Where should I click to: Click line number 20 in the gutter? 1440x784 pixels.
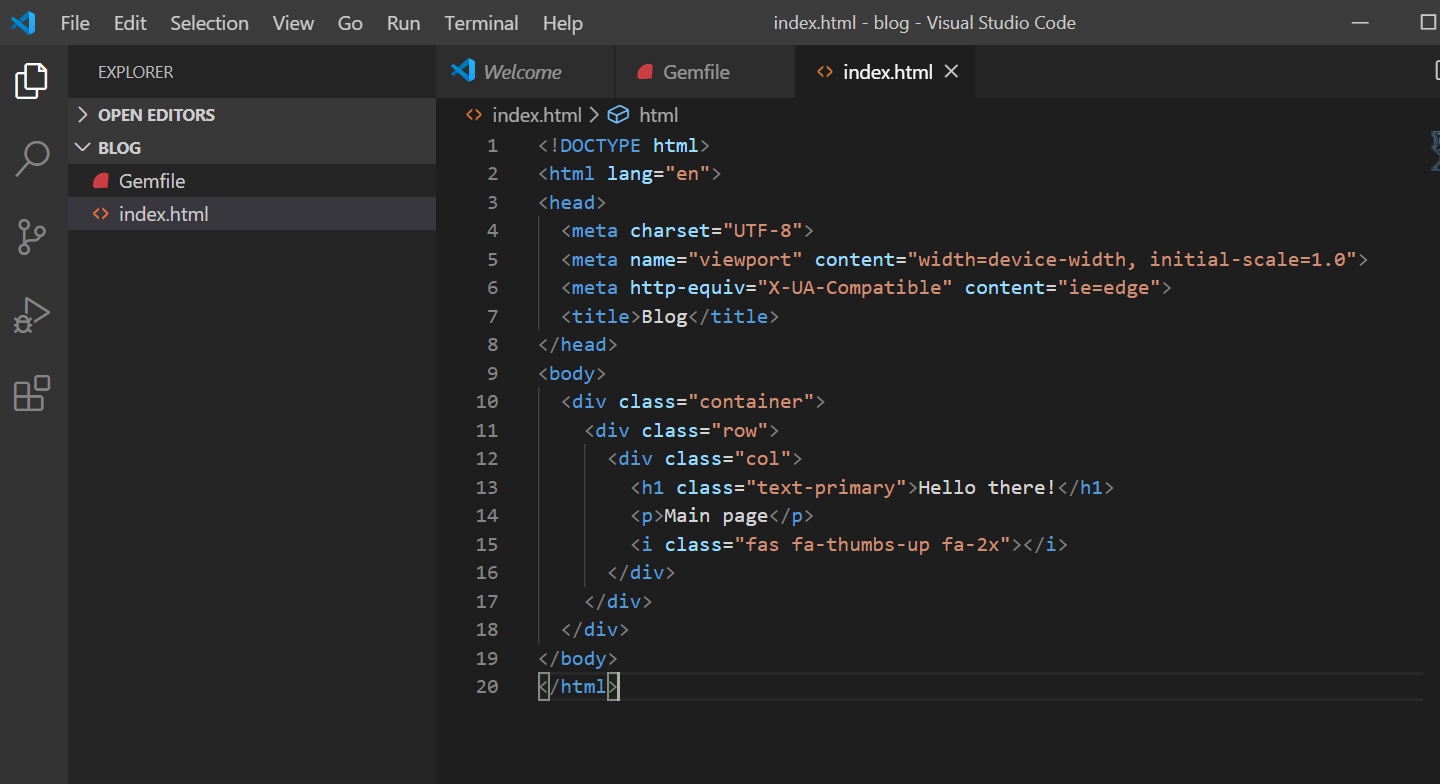coord(487,687)
